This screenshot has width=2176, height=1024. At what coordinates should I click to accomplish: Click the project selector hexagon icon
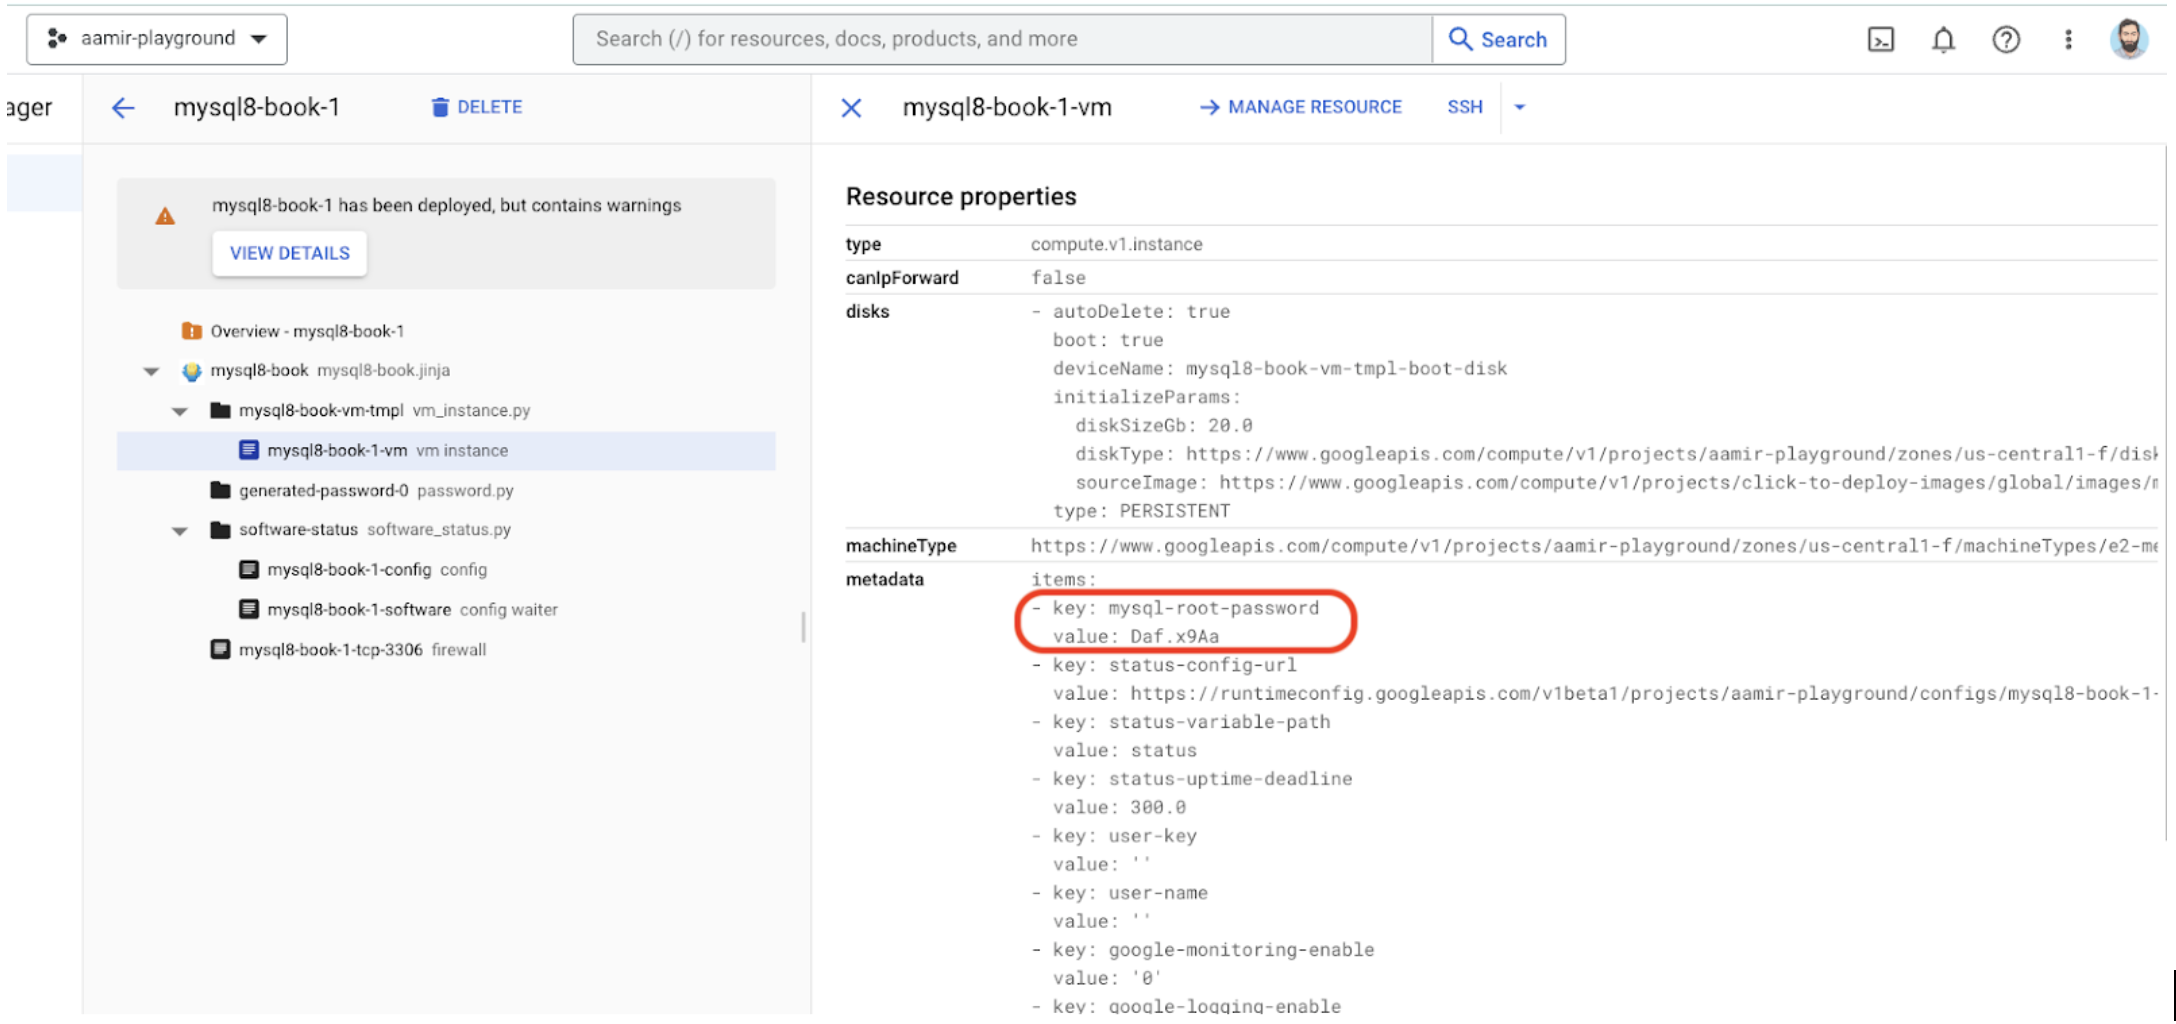click(57, 39)
